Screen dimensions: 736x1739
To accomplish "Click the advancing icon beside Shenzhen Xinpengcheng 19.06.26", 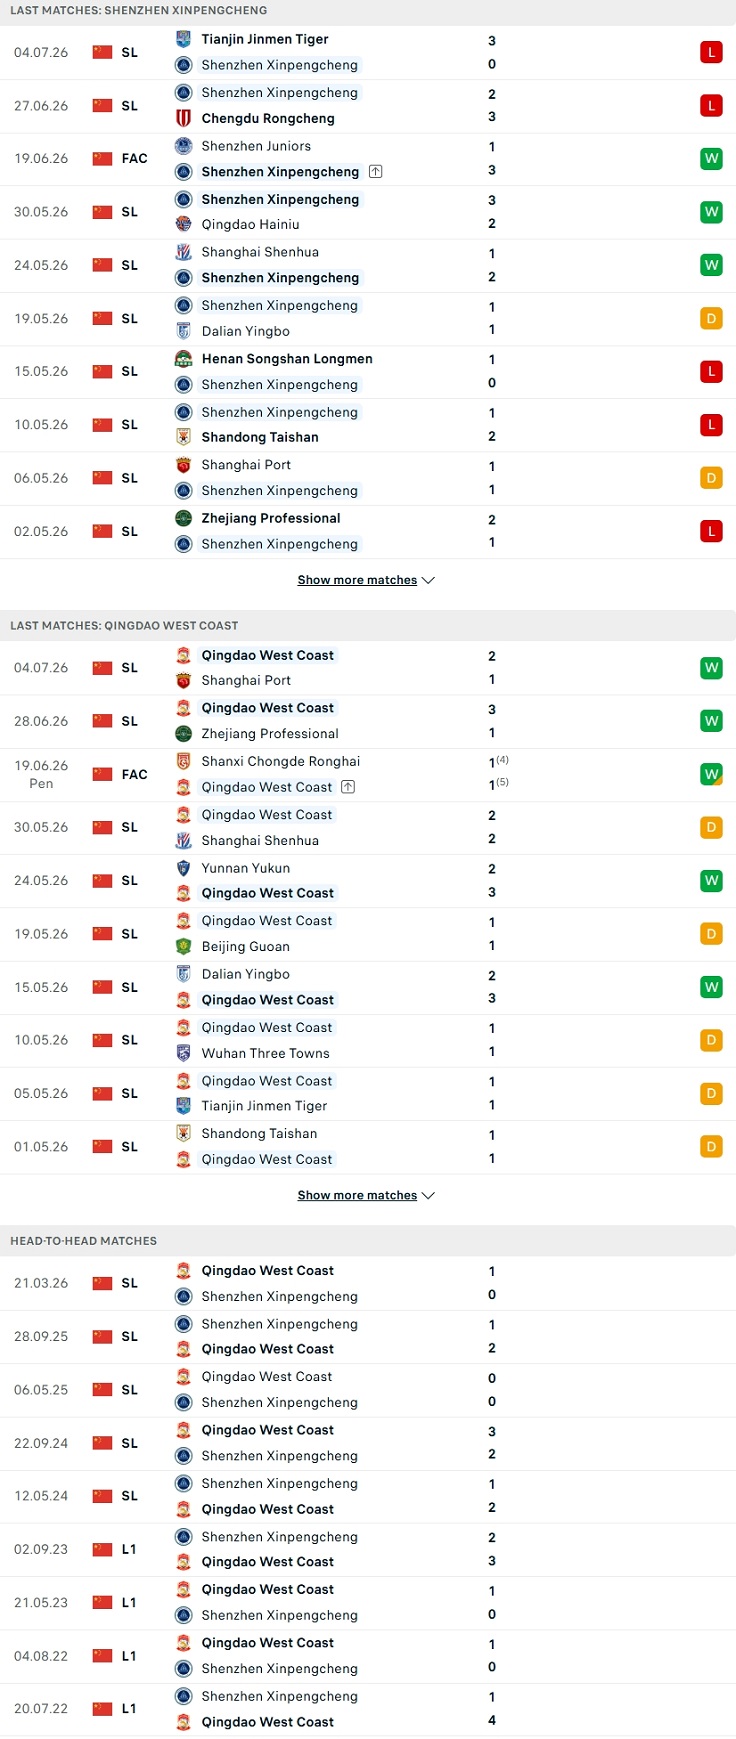I will point(375,172).
